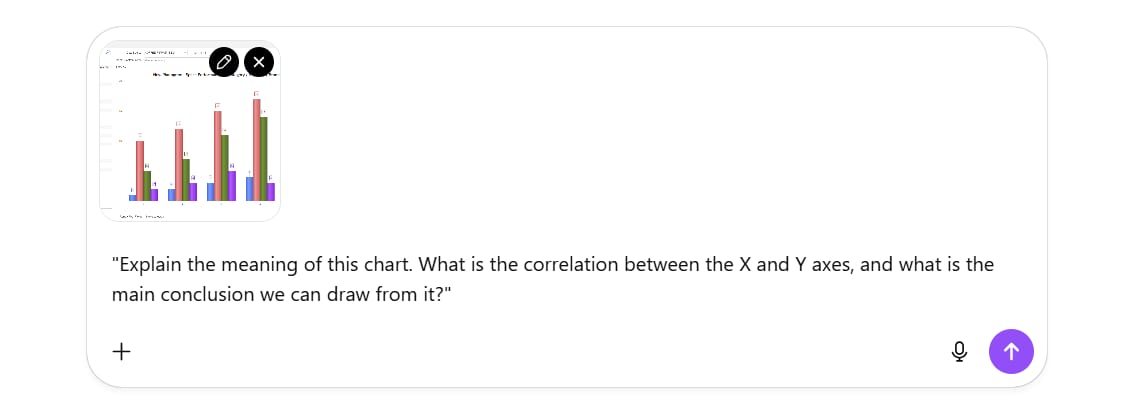Remove the attached chart with X icon

coord(259,62)
